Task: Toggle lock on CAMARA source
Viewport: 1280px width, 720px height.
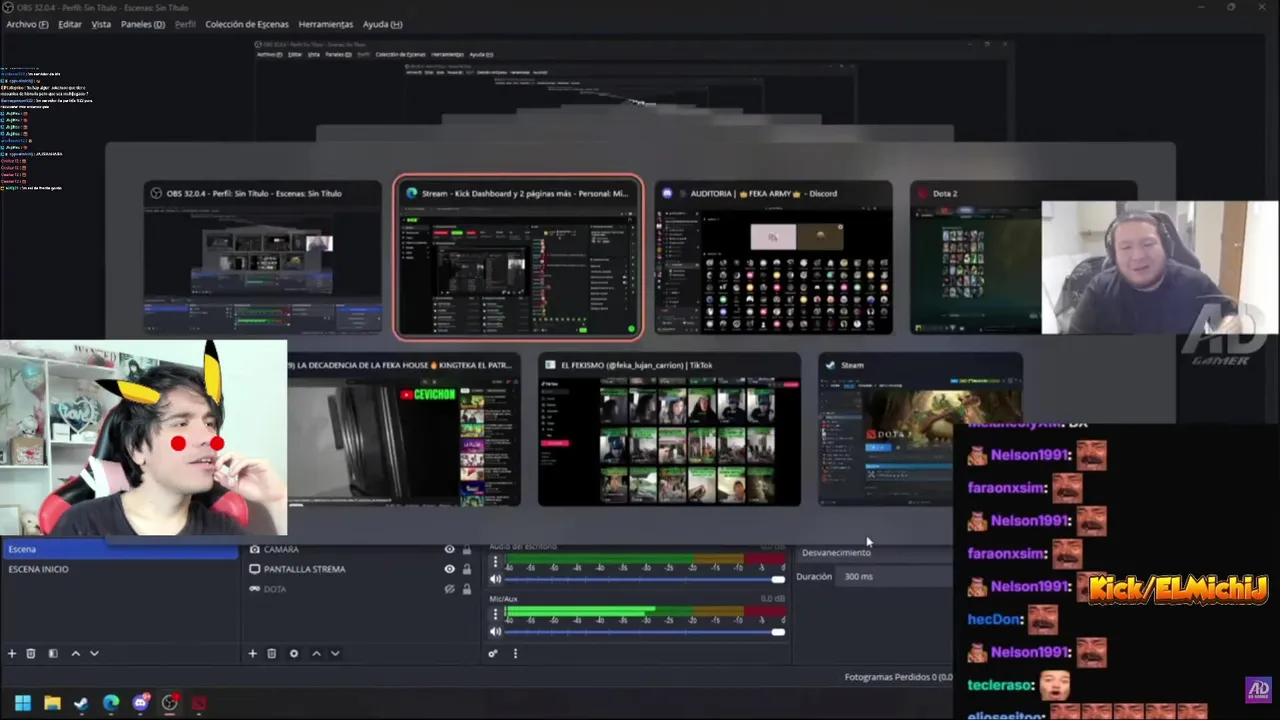Action: (x=466, y=549)
